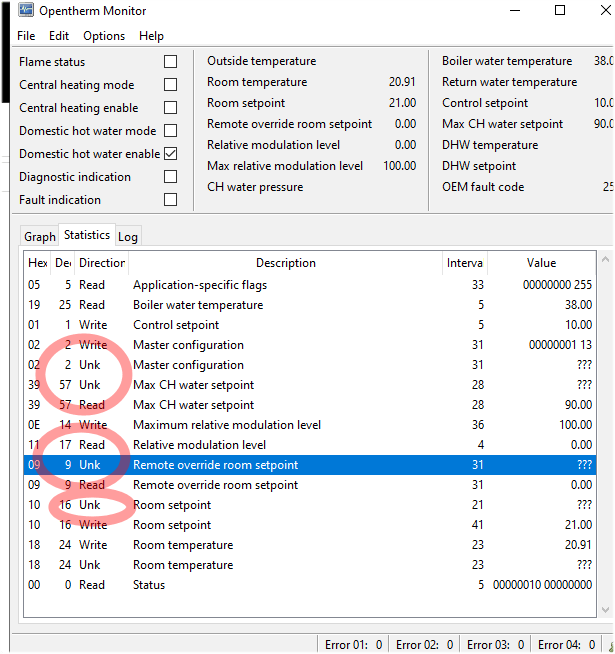The width and height of the screenshot is (615, 654).
Task: Switch to the Log tab
Action: tap(128, 236)
